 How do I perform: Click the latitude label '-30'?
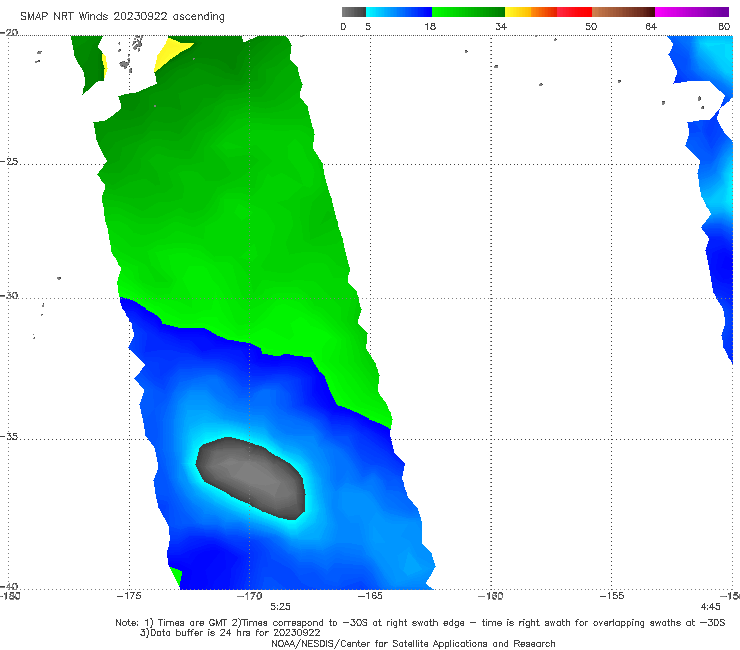[x=9, y=295]
